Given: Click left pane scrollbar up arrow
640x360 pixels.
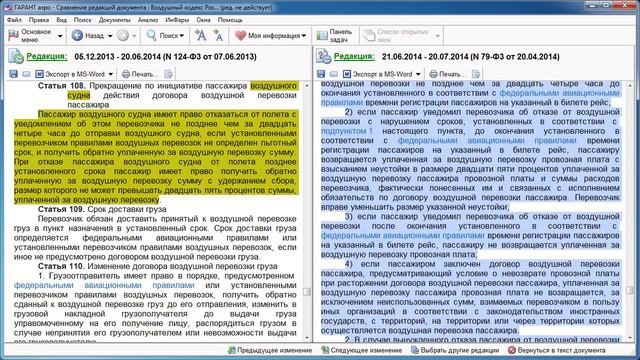Looking at the screenshot, I should click(x=307, y=85).
